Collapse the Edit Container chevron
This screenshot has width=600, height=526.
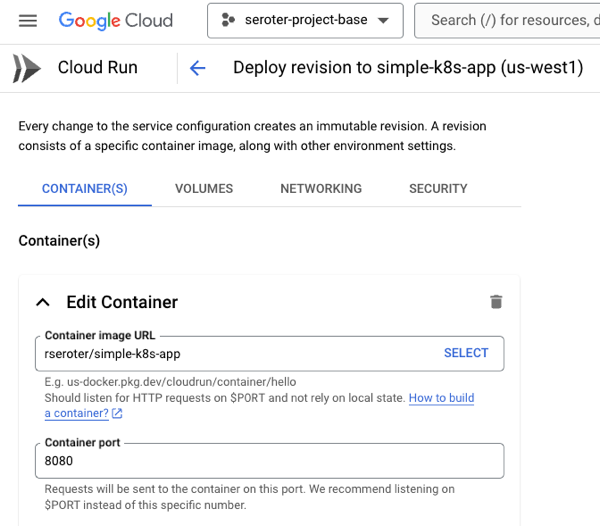pyautogui.click(x=43, y=302)
